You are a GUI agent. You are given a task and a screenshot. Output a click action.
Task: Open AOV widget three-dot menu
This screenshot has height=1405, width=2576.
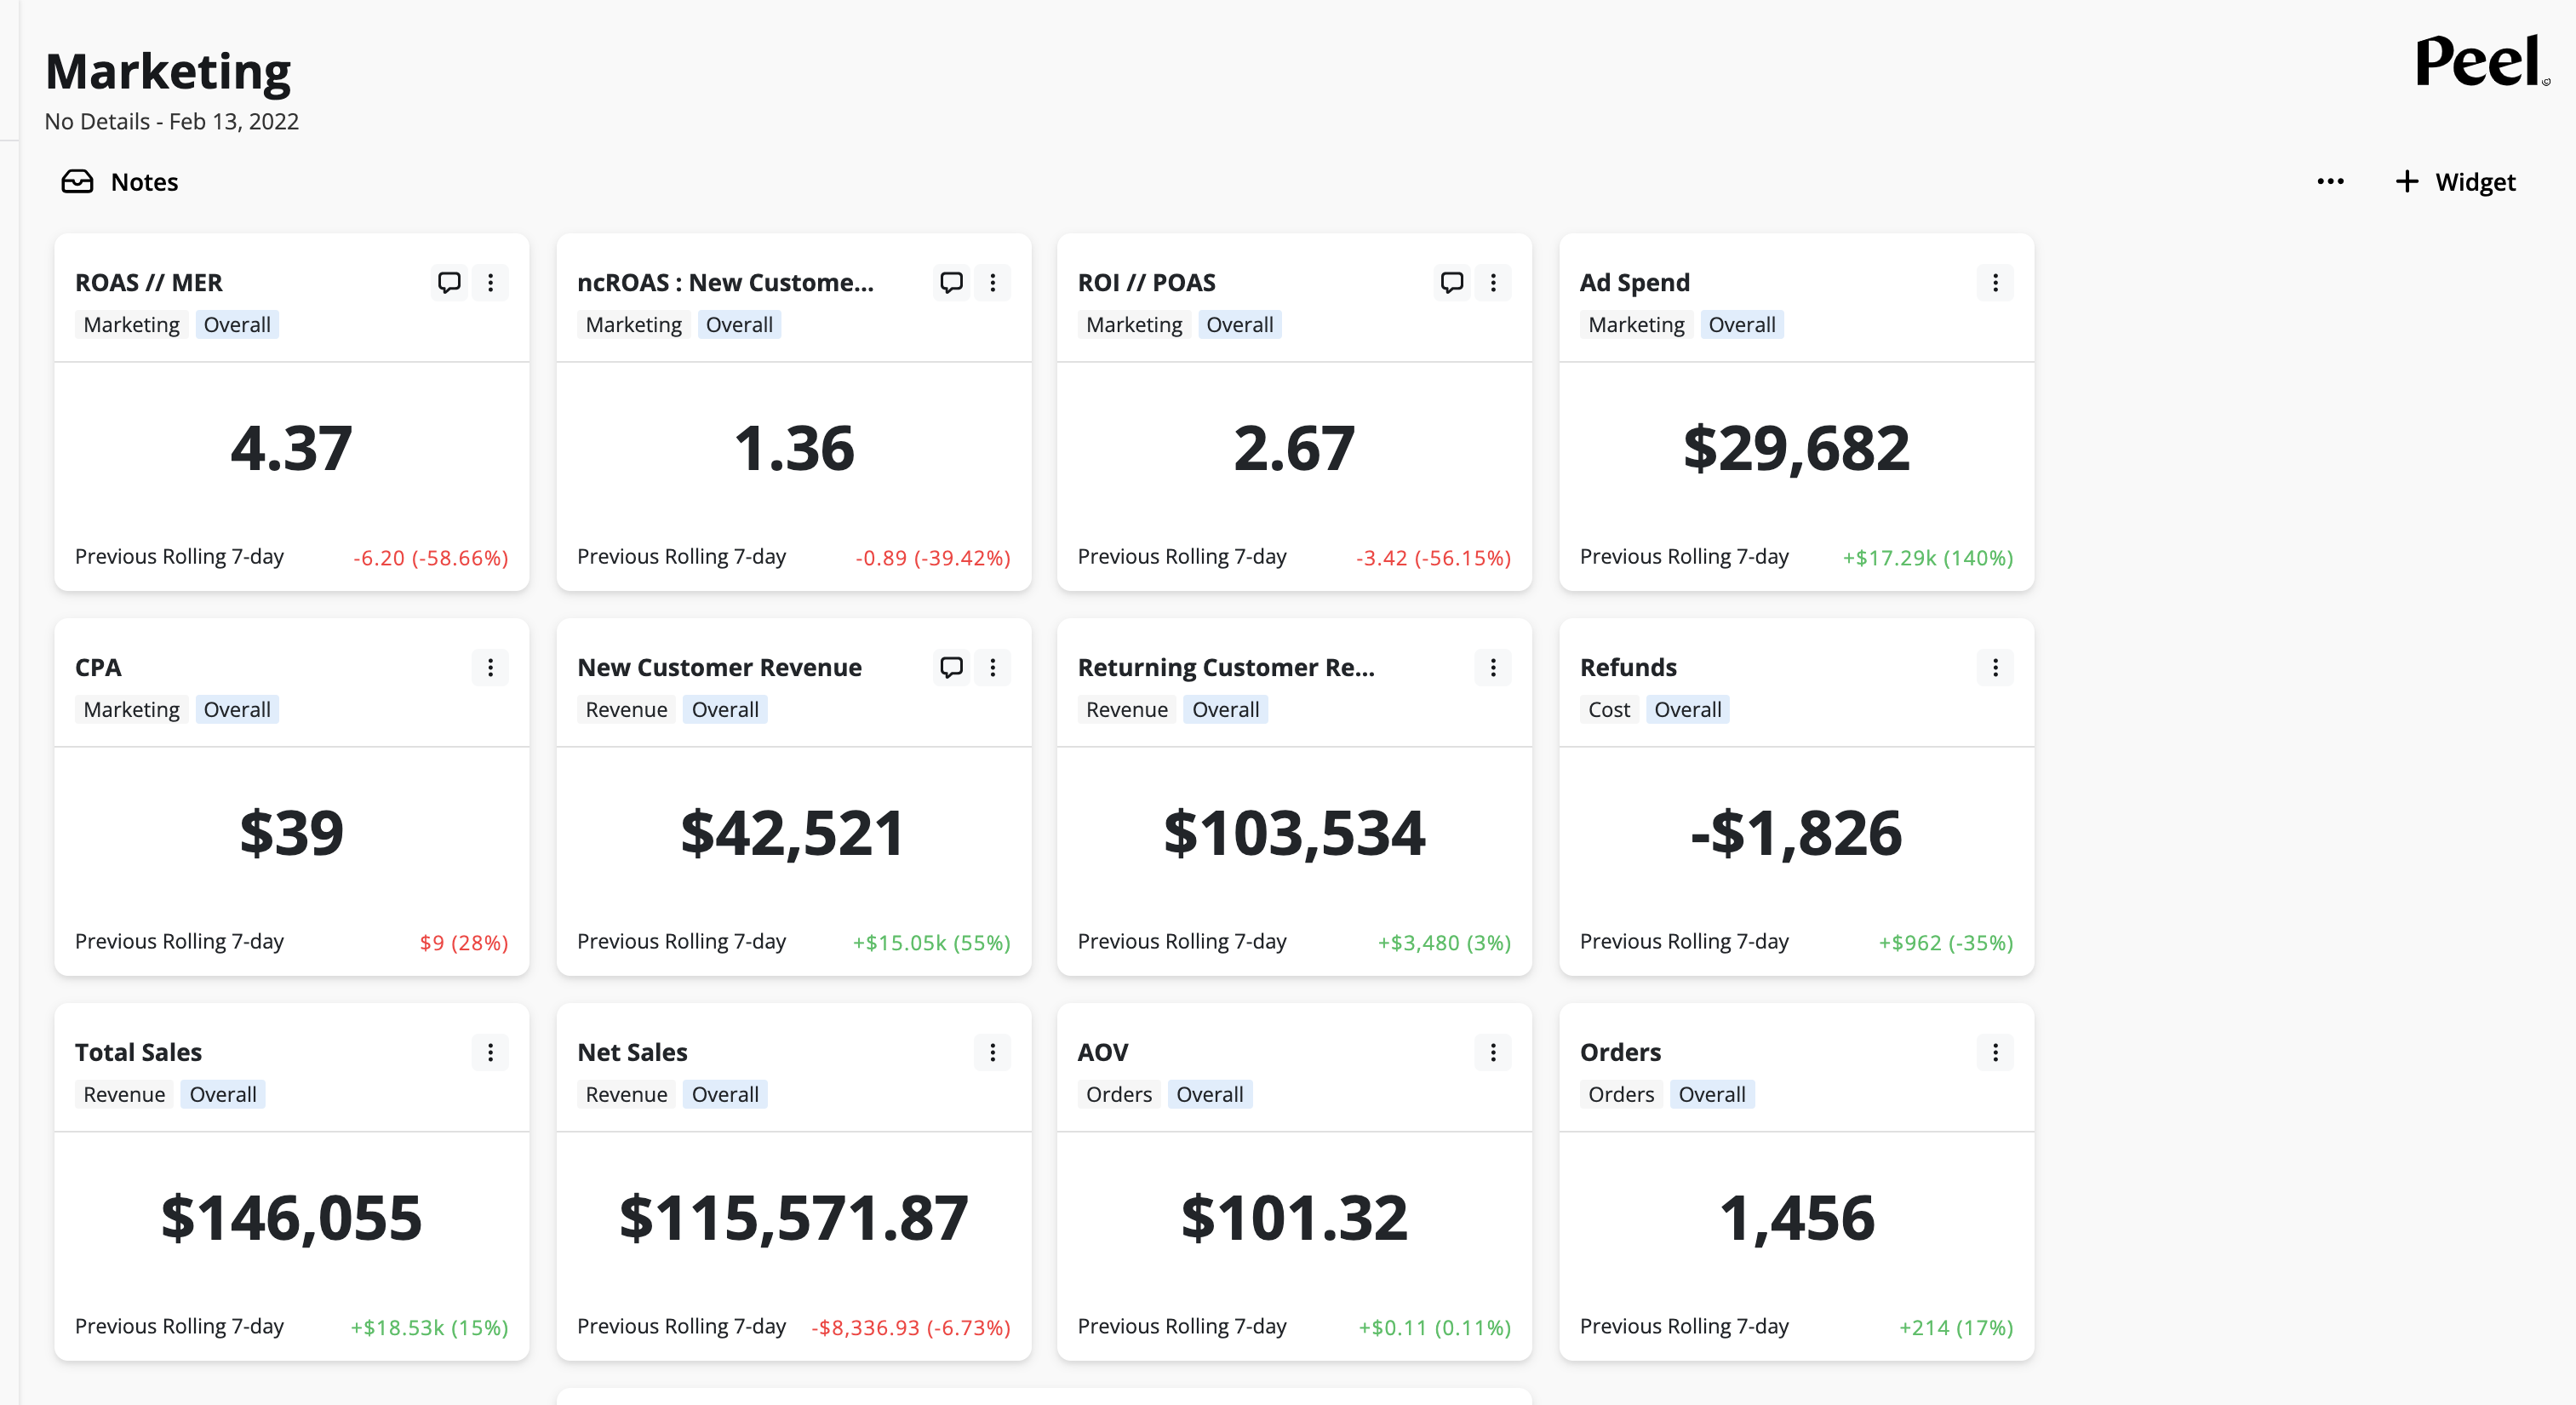pos(1493,1052)
